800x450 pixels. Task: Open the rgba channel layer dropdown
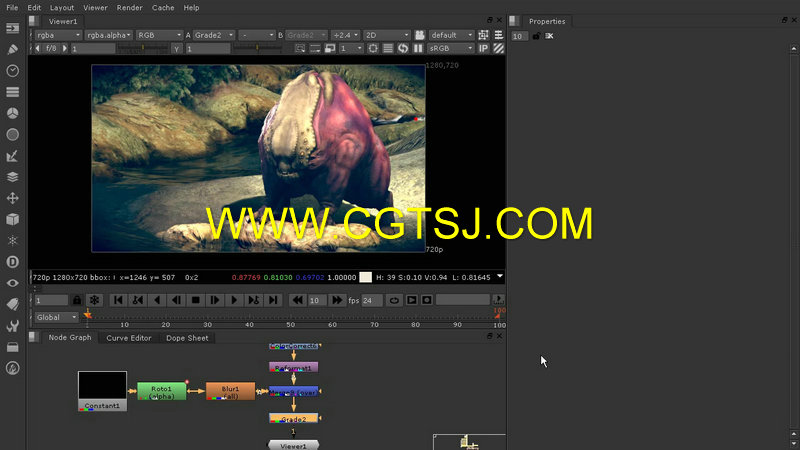point(58,35)
